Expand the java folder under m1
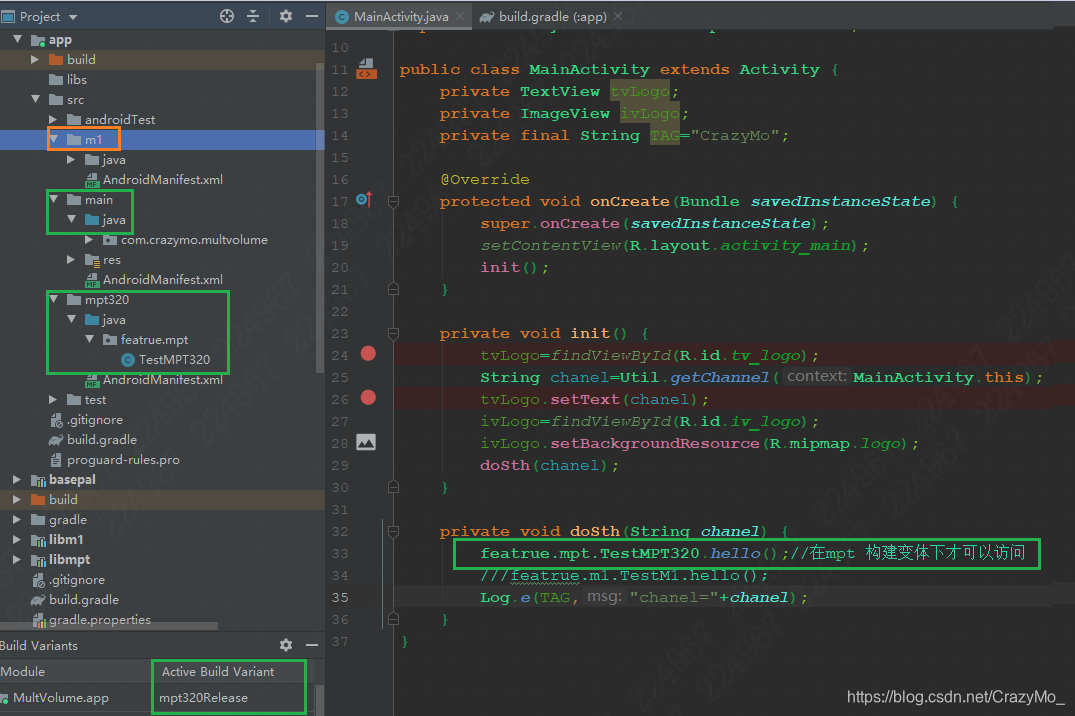 [x=71, y=159]
